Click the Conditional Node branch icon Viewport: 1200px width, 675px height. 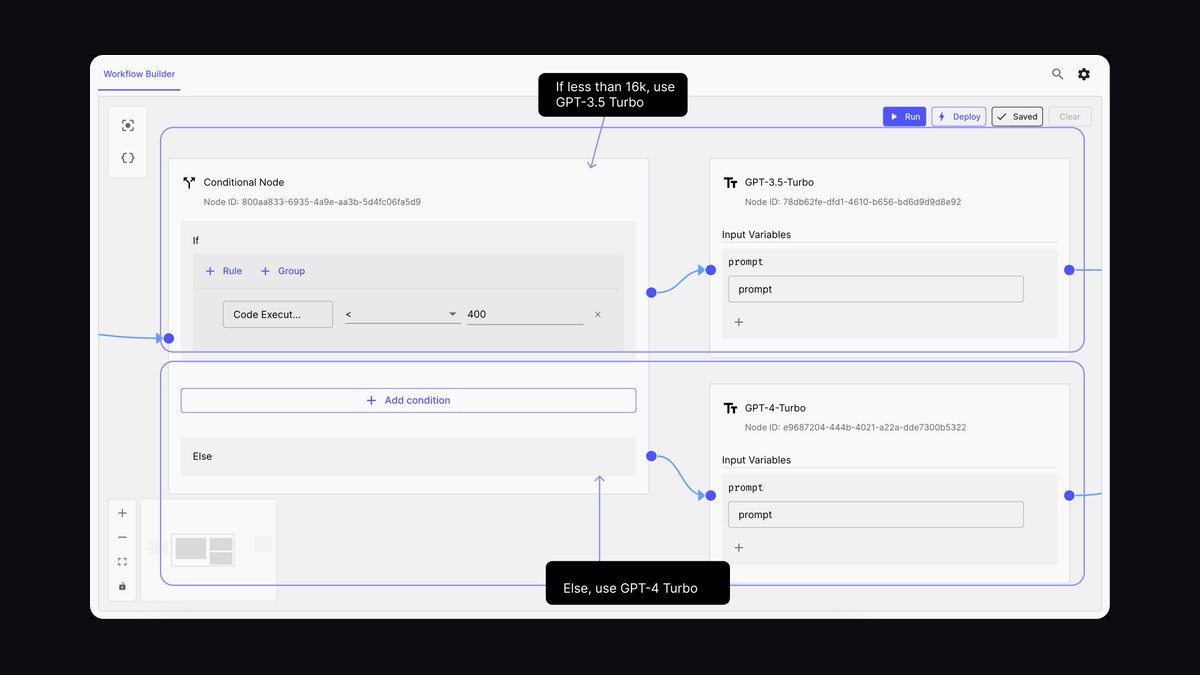coord(188,183)
